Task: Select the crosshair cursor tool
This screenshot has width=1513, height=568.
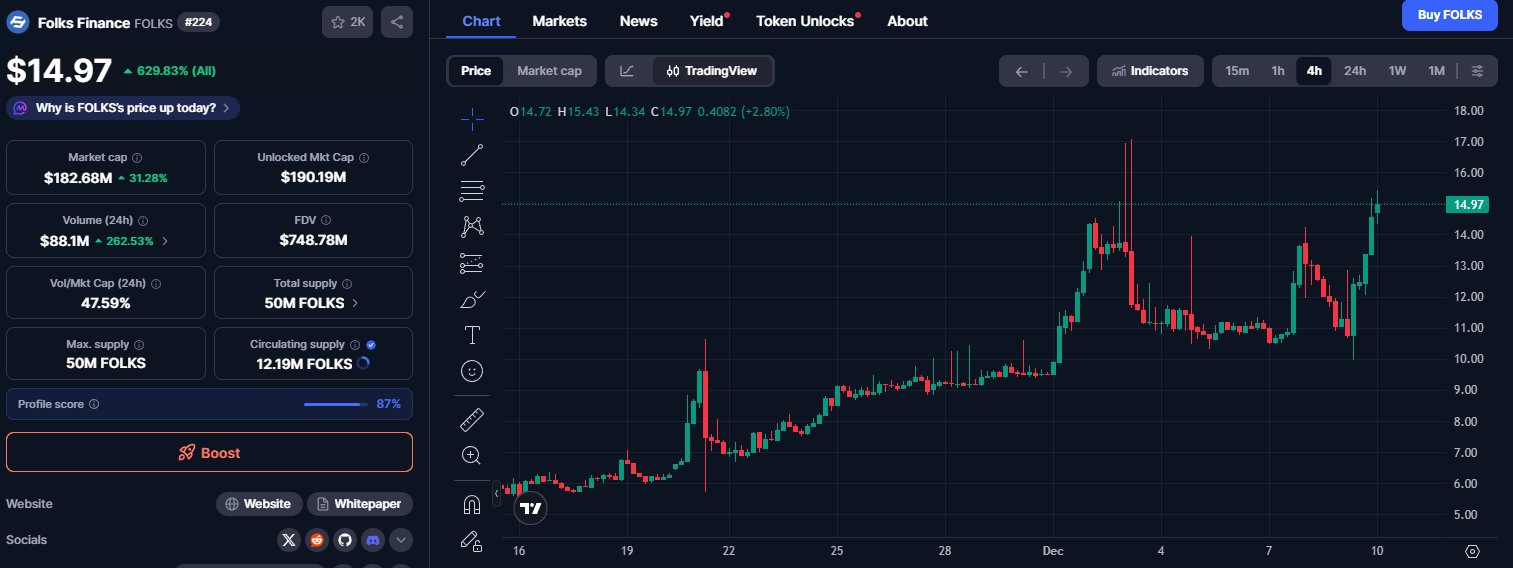Action: coord(472,118)
